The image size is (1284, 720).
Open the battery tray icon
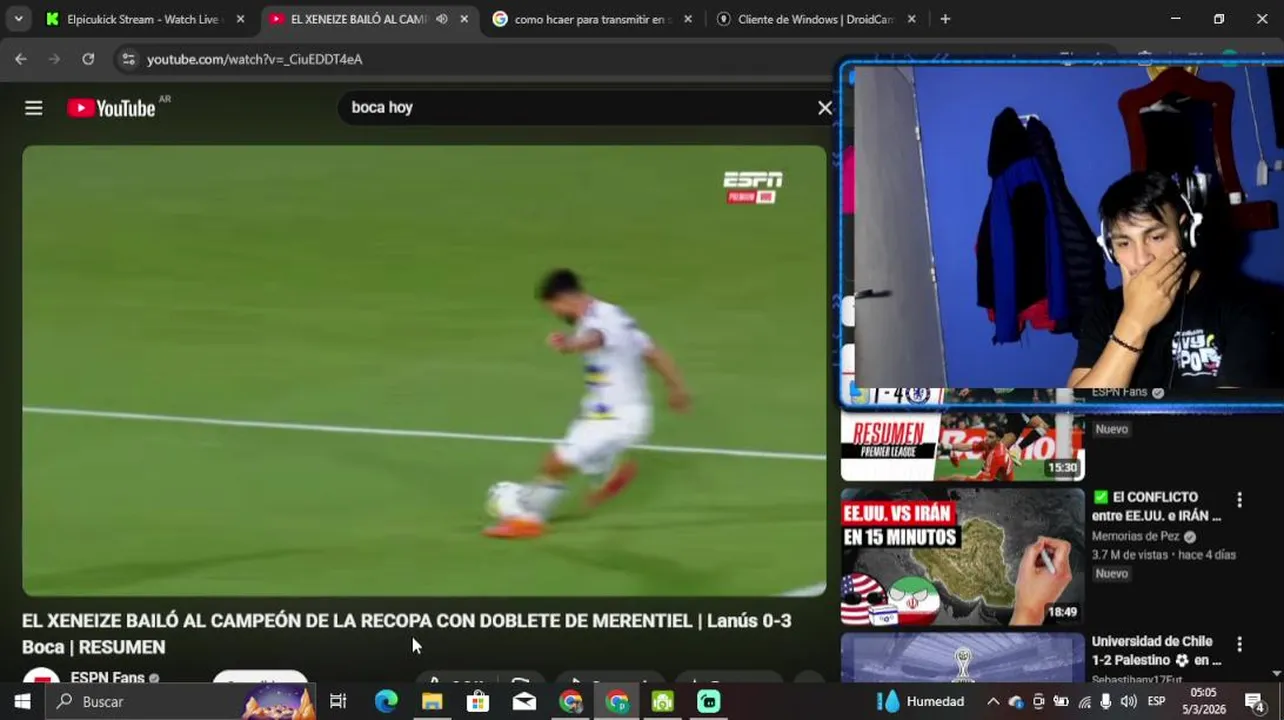(x=1061, y=702)
